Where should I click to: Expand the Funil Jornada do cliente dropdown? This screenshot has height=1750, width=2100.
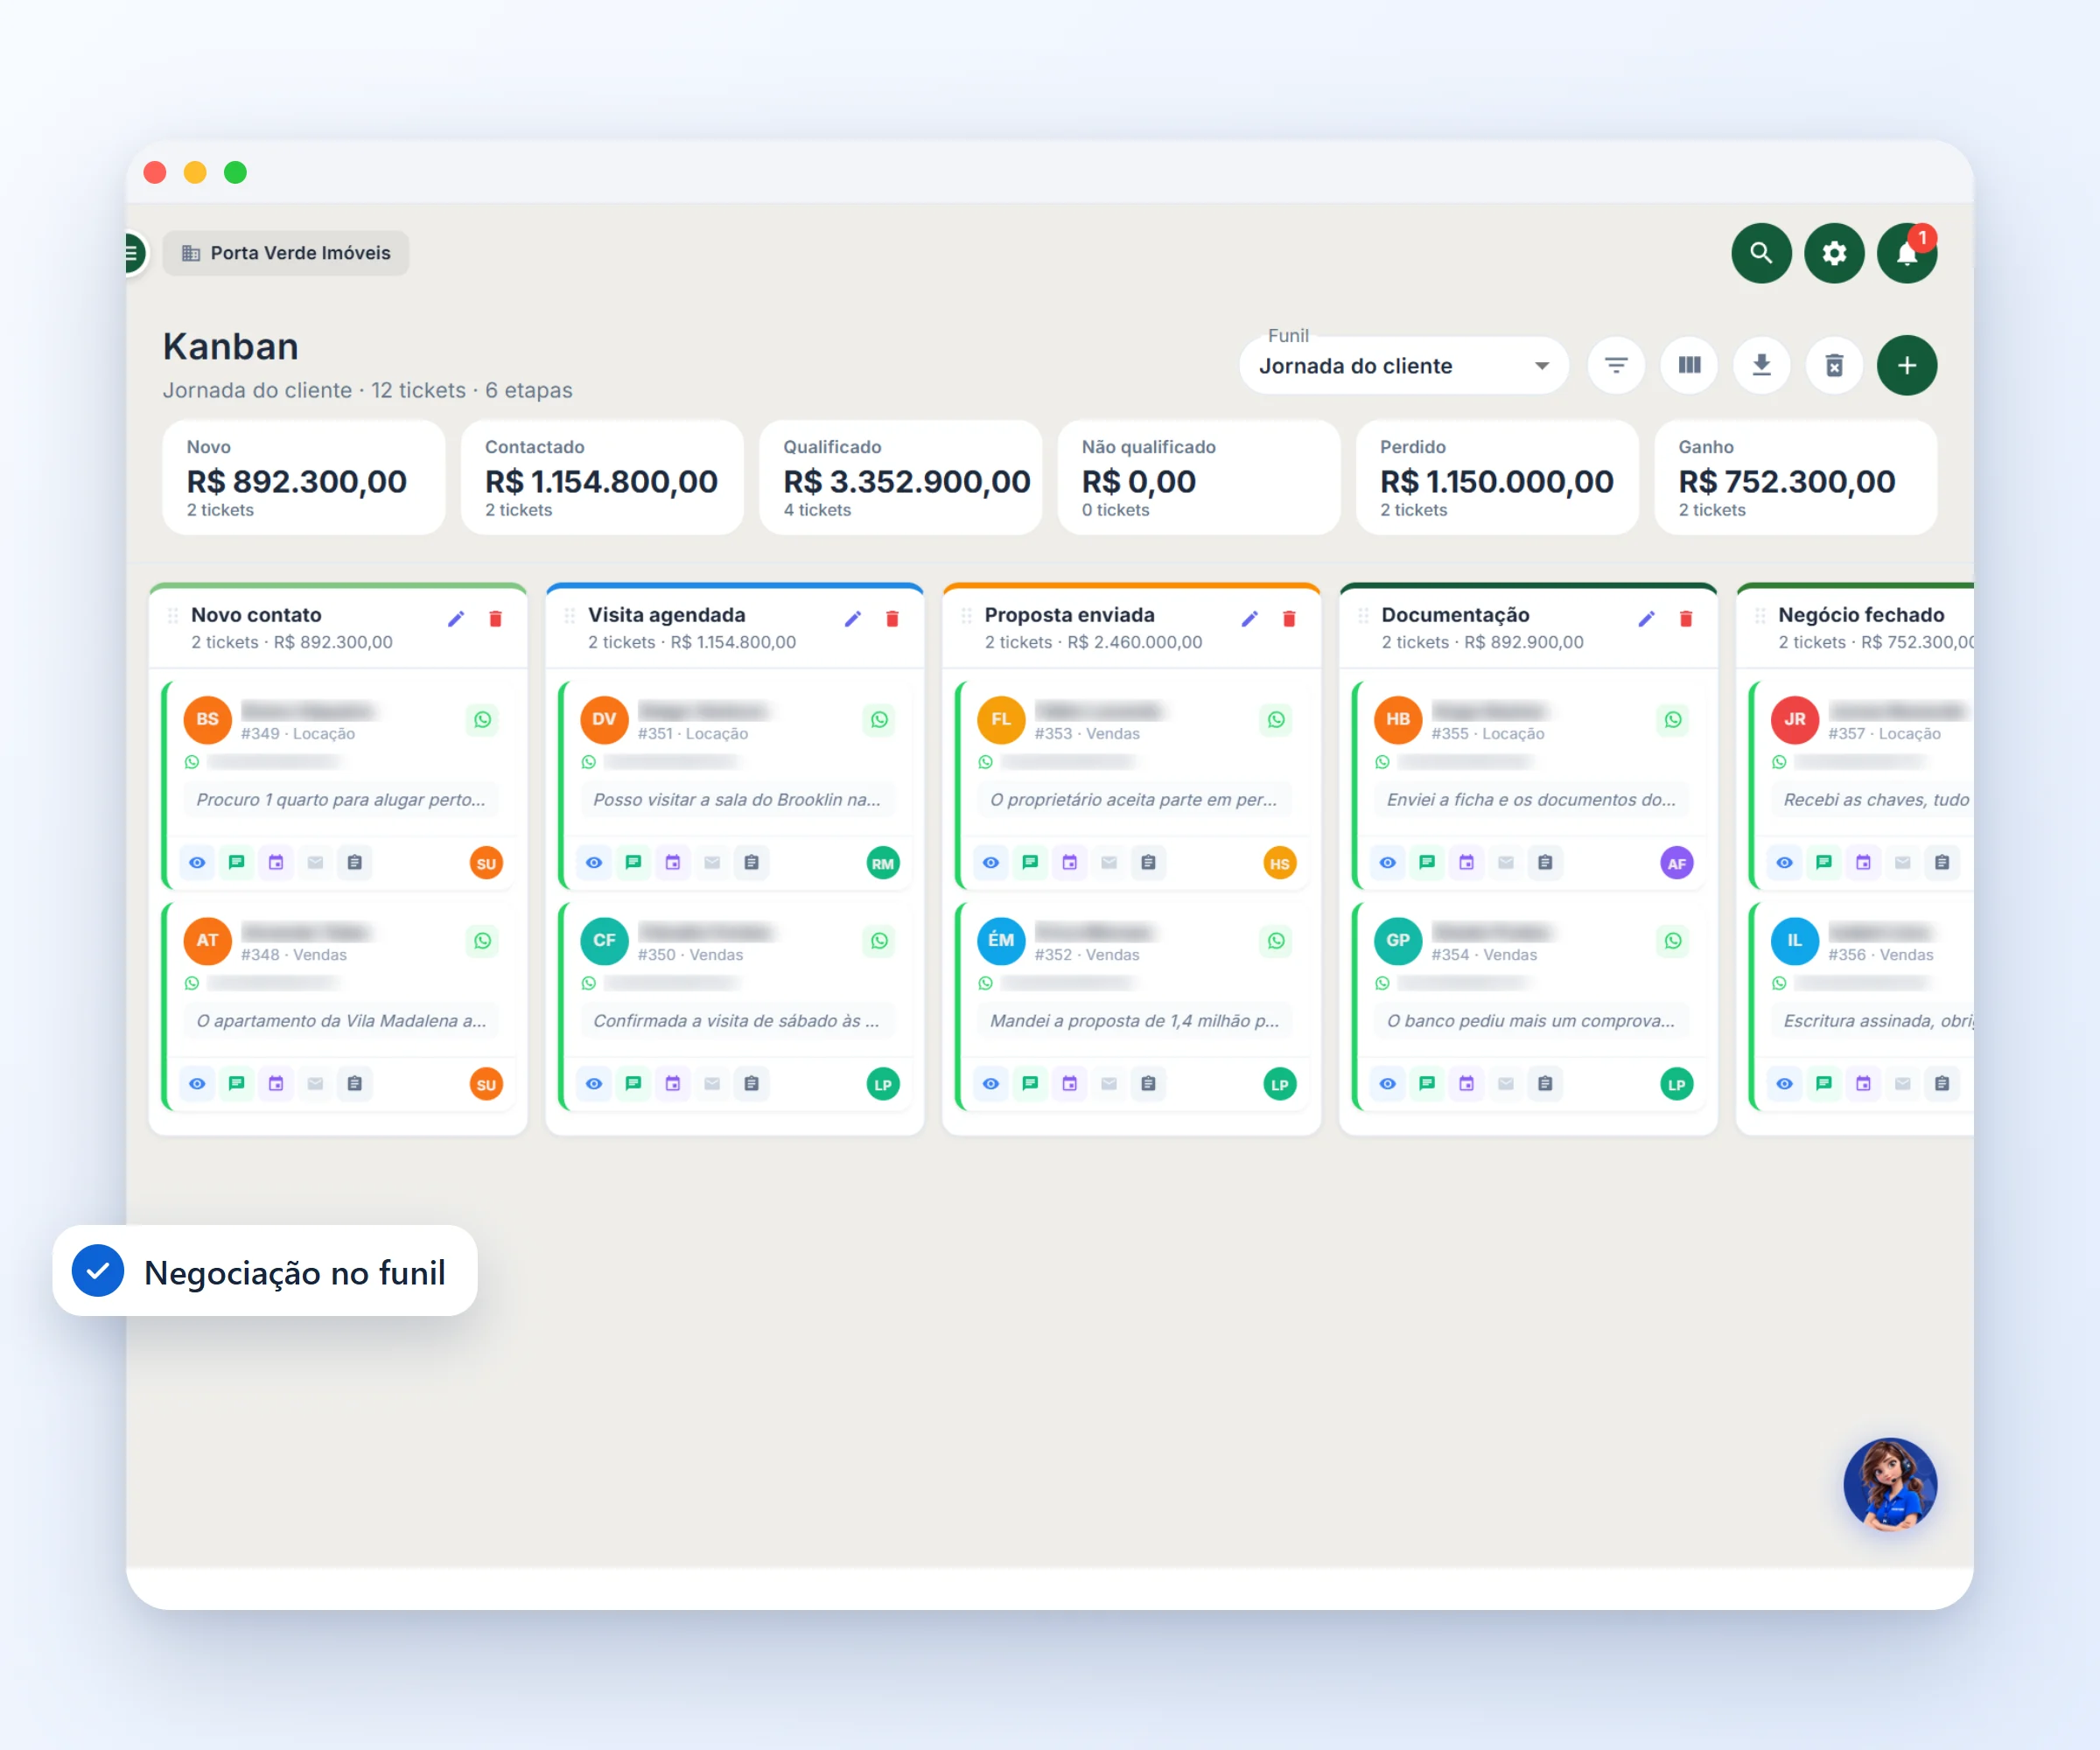tap(1403, 365)
